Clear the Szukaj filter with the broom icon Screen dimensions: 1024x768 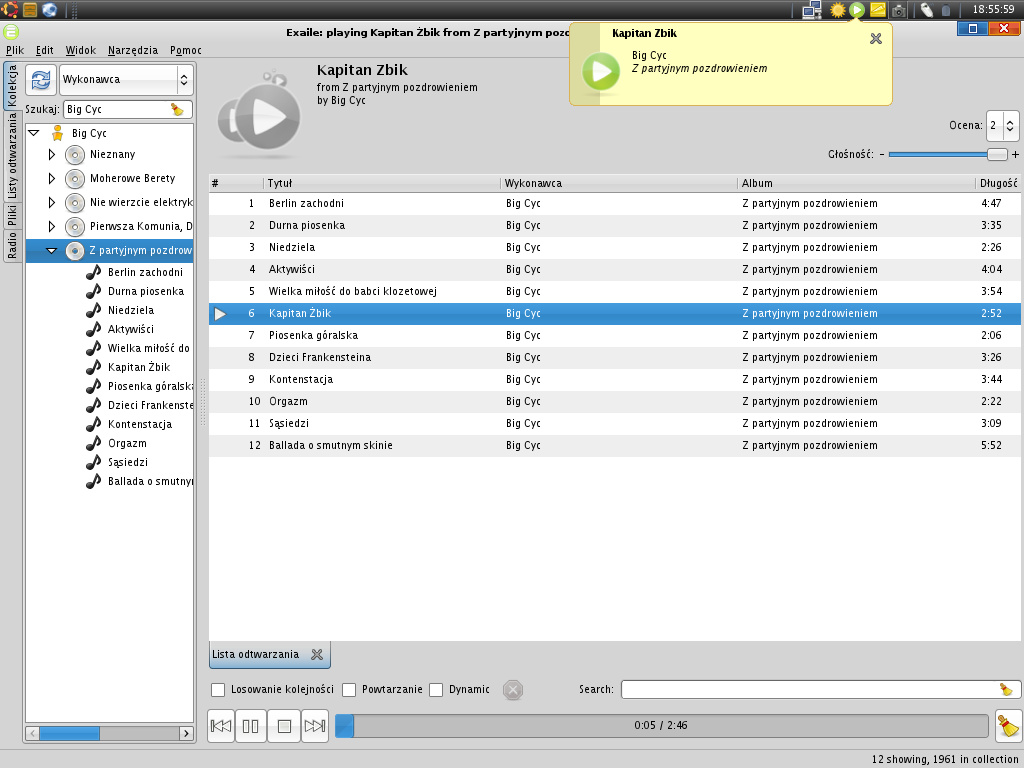pyautogui.click(x=177, y=109)
